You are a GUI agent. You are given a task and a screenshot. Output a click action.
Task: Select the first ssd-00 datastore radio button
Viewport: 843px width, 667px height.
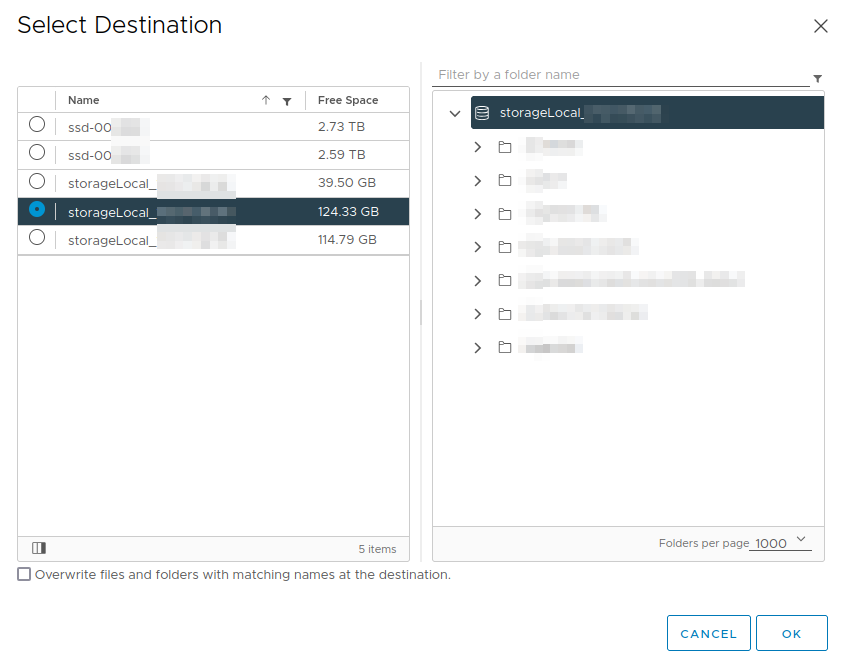(36, 126)
